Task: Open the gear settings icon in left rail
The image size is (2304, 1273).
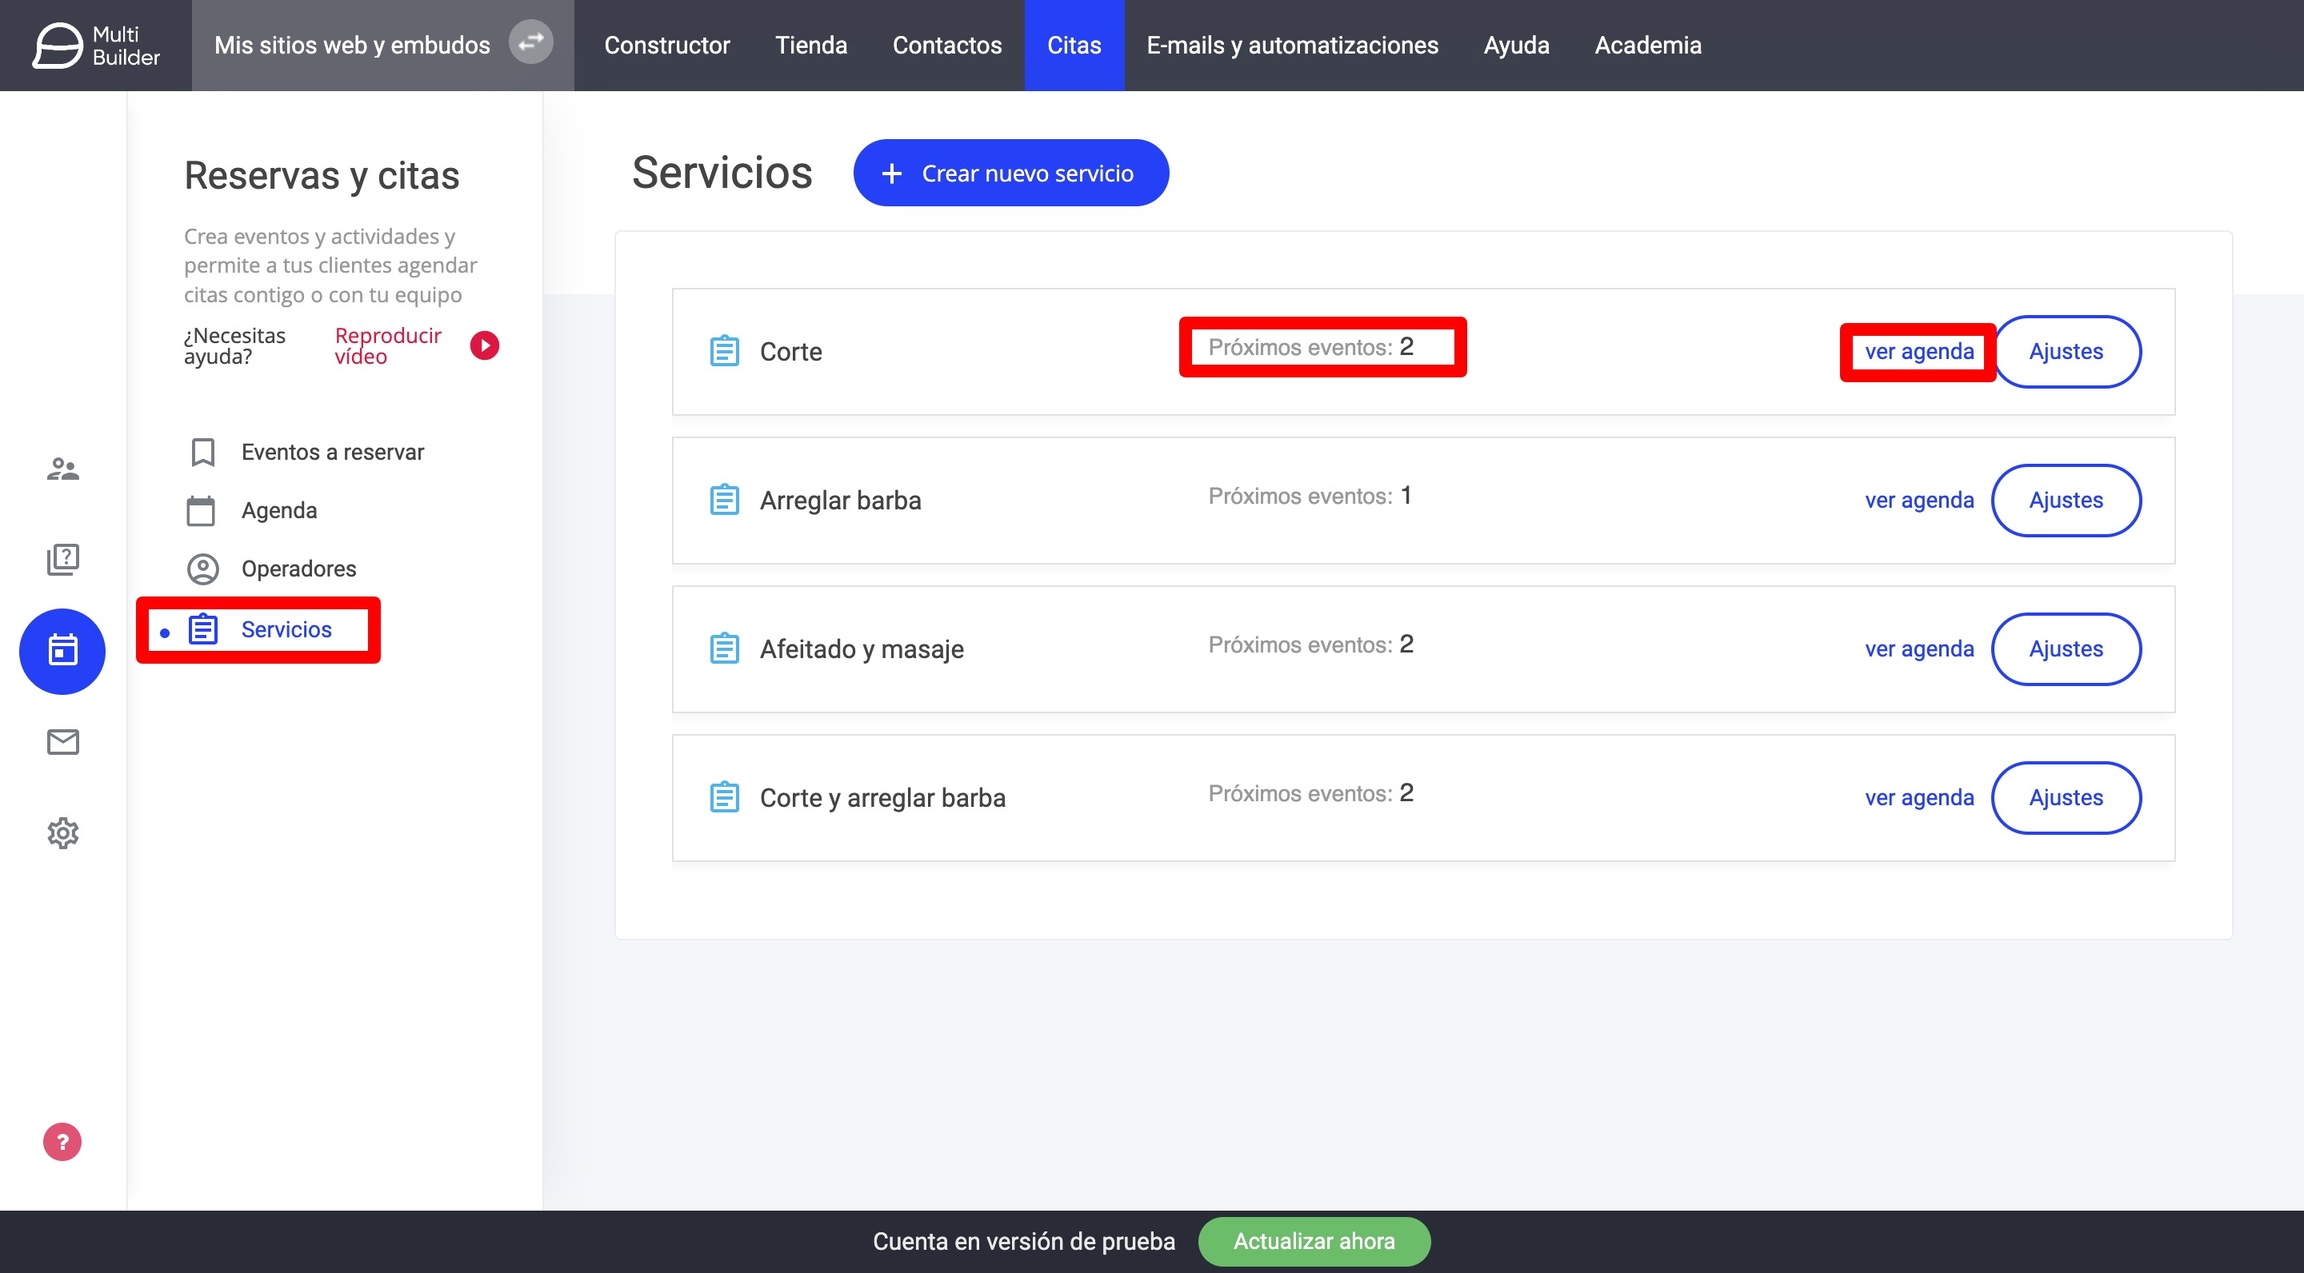Action: point(62,833)
